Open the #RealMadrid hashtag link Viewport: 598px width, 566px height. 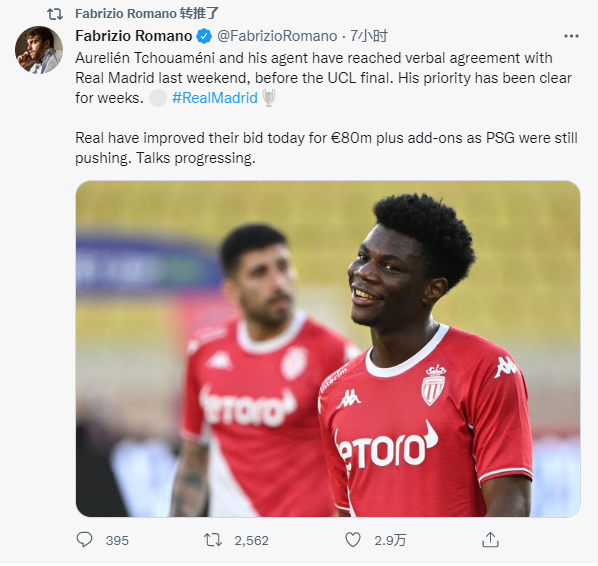(x=215, y=98)
